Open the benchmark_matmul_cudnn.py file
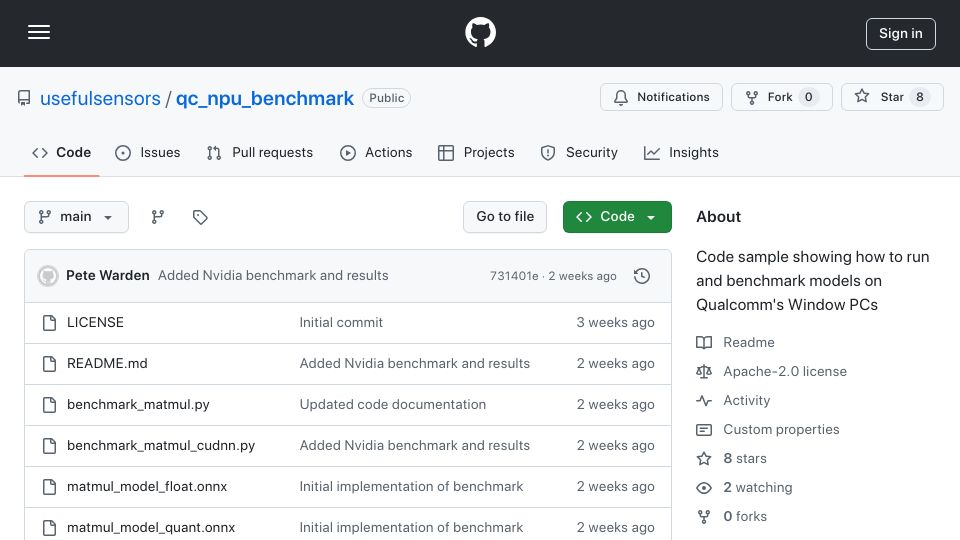 [161, 446]
